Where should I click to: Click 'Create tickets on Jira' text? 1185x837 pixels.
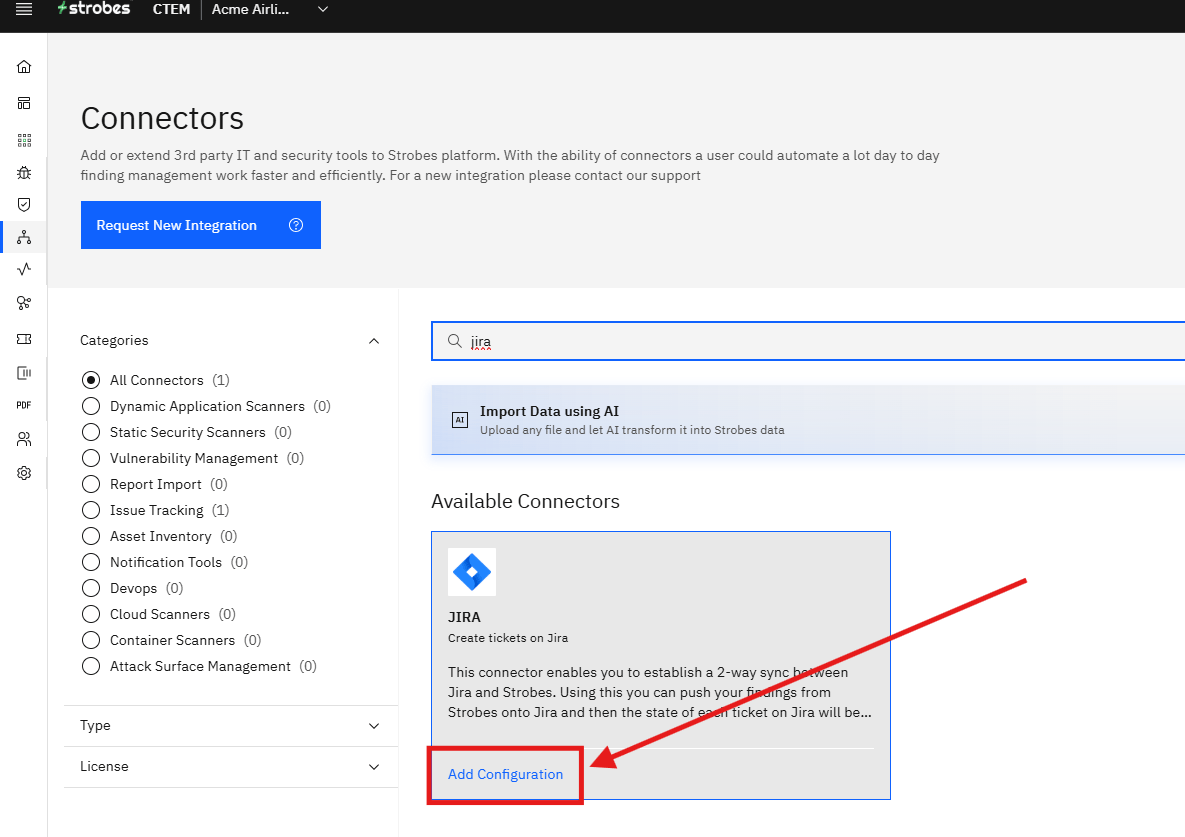coord(508,638)
